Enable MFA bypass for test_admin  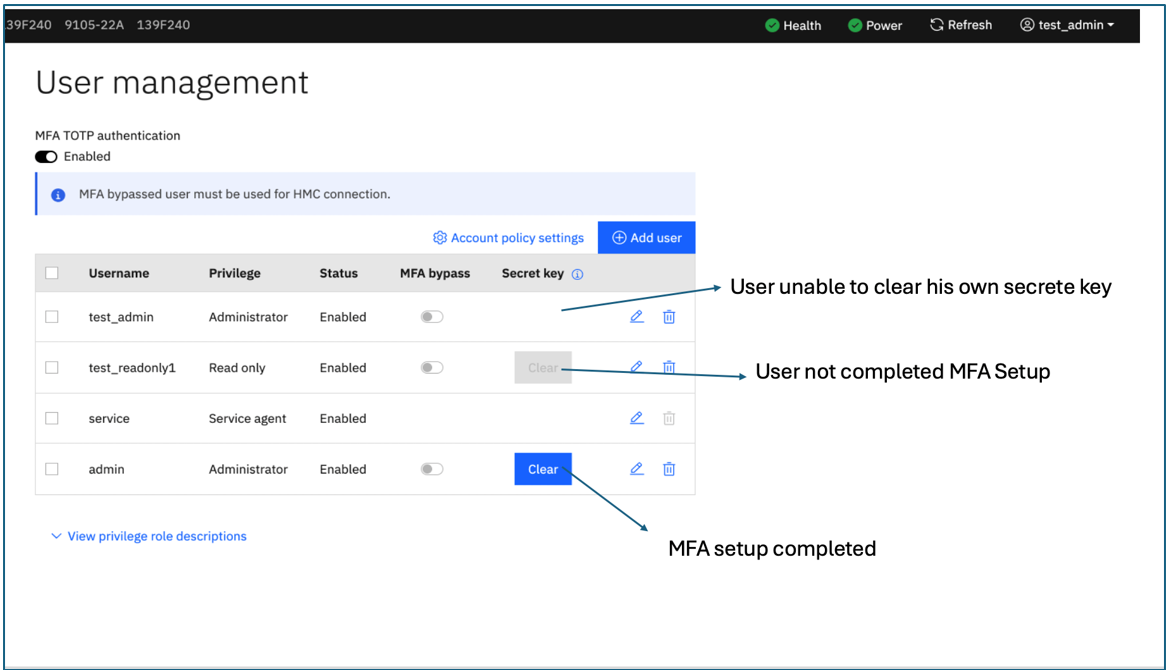[x=432, y=316]
